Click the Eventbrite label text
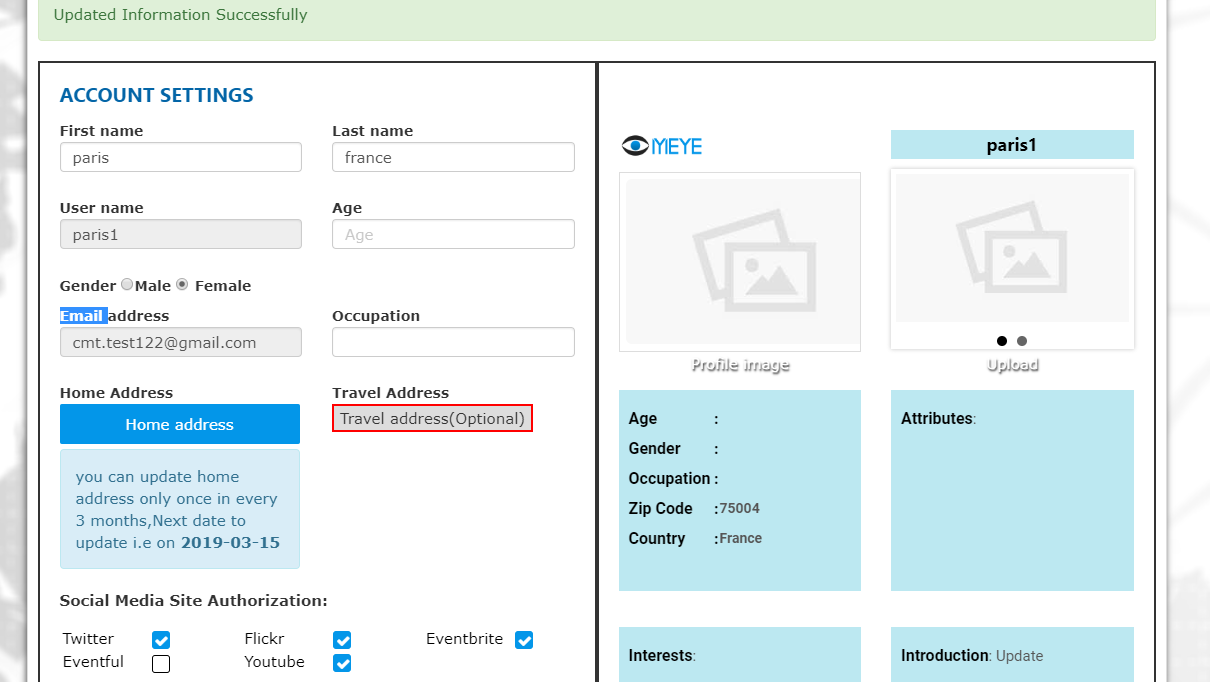This screenshot has height=682, width=1210. tap(464, 639)
